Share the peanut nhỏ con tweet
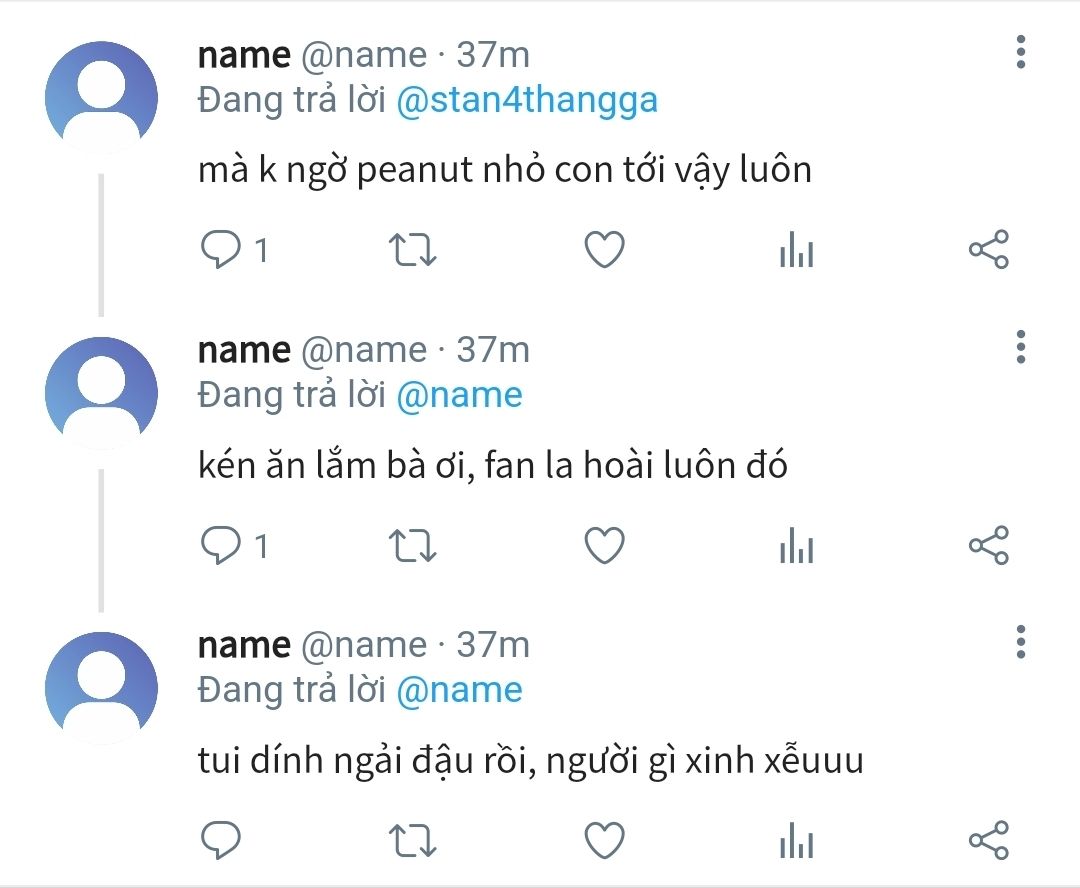 (x=989, y=250)
